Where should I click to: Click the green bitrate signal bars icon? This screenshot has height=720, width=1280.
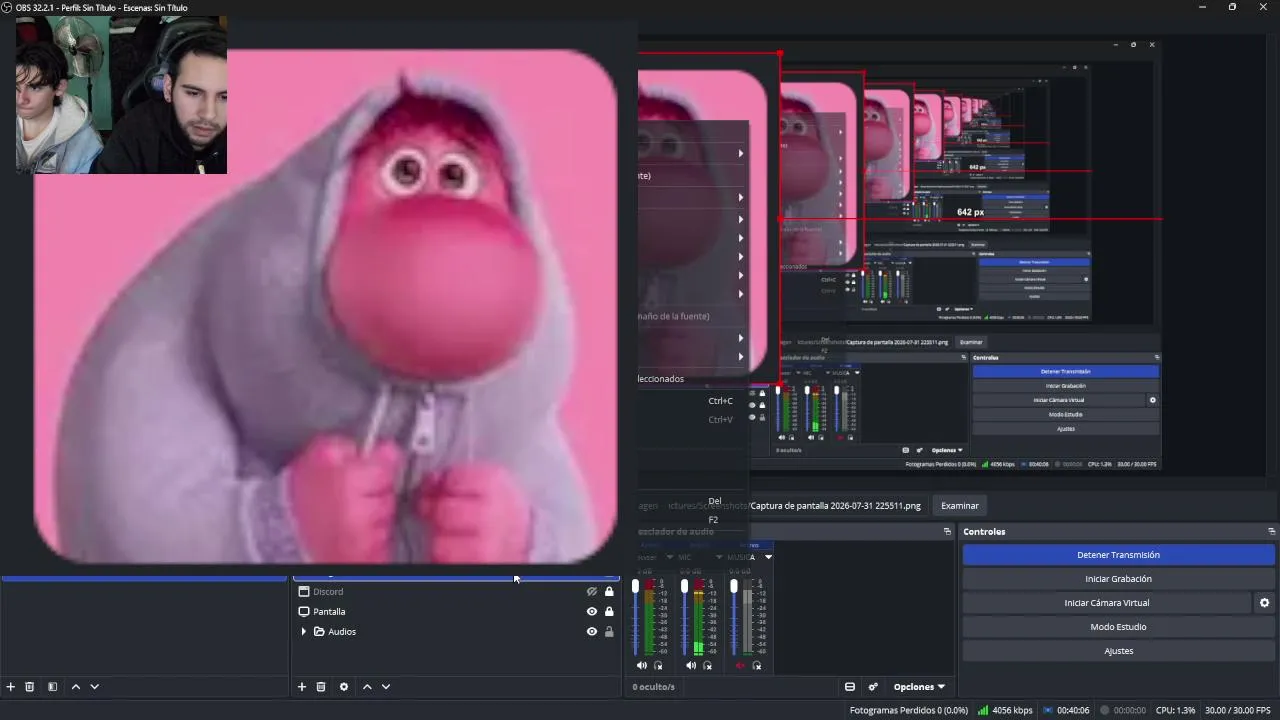pos(983,711)
